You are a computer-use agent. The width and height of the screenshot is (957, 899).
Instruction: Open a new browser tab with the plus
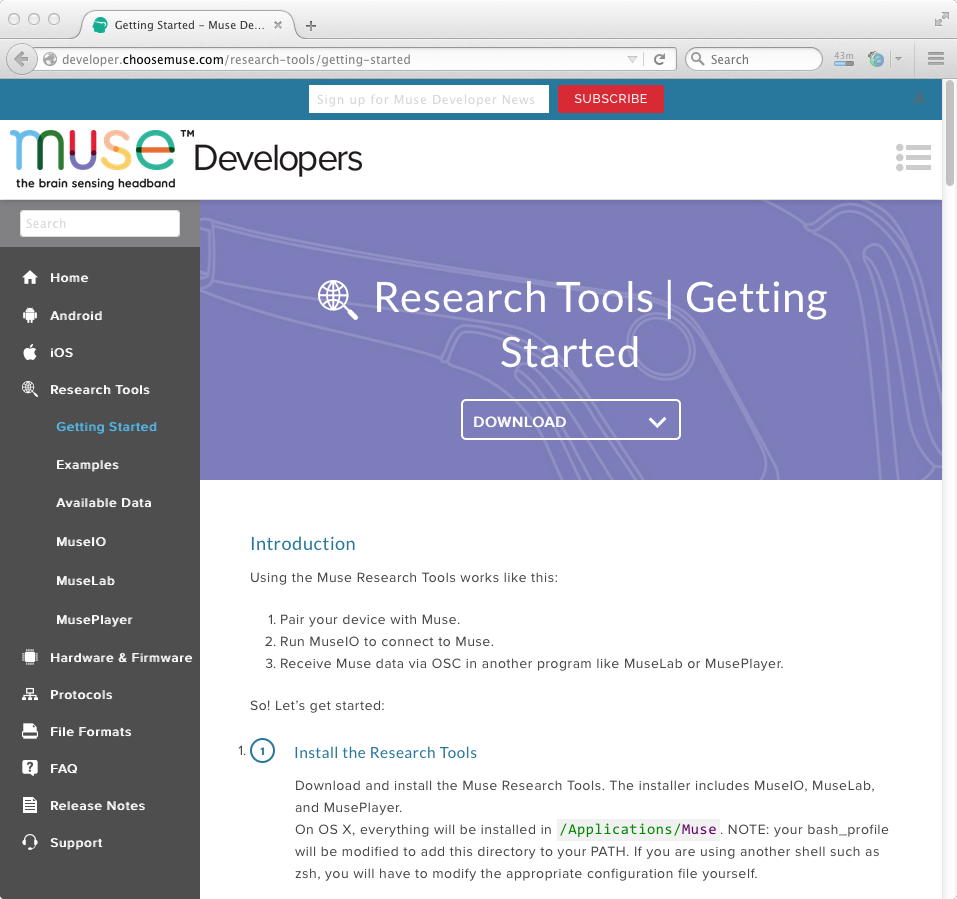coord(311,26)
